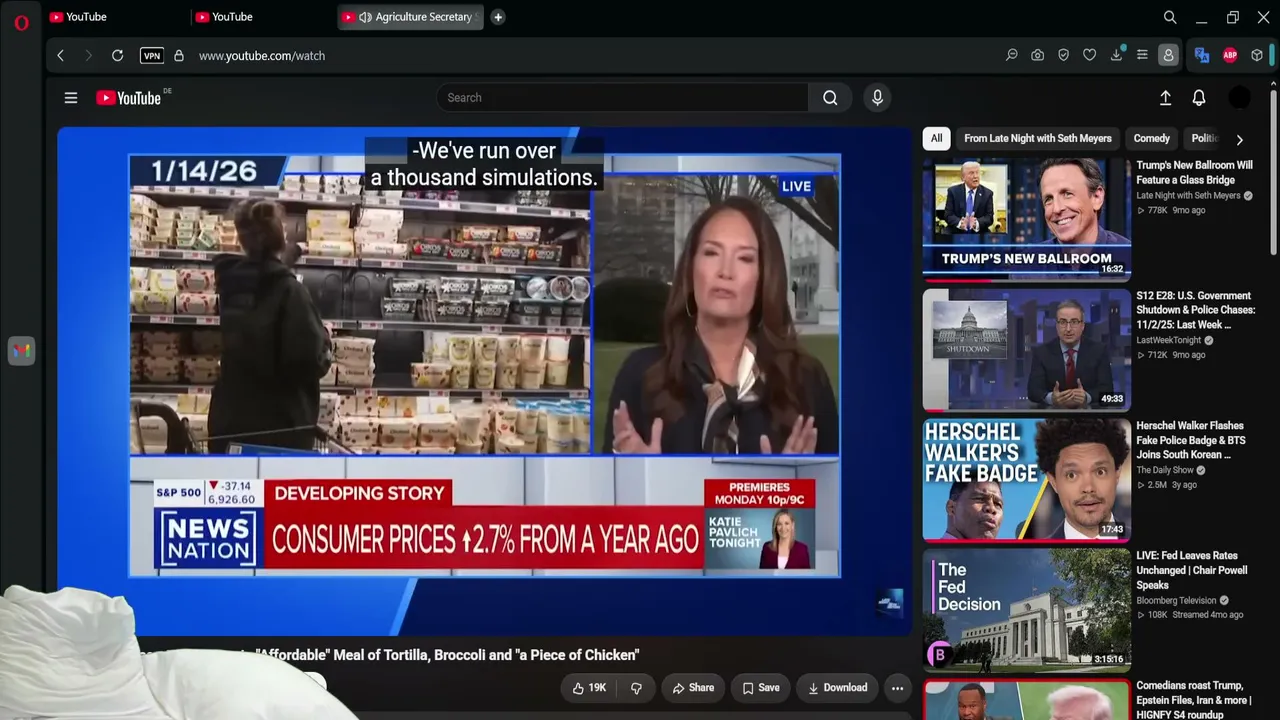The height and width of the screenshot is (720, 1280).
Task: Go back to the previous page
Action: (x=60, y=56)
